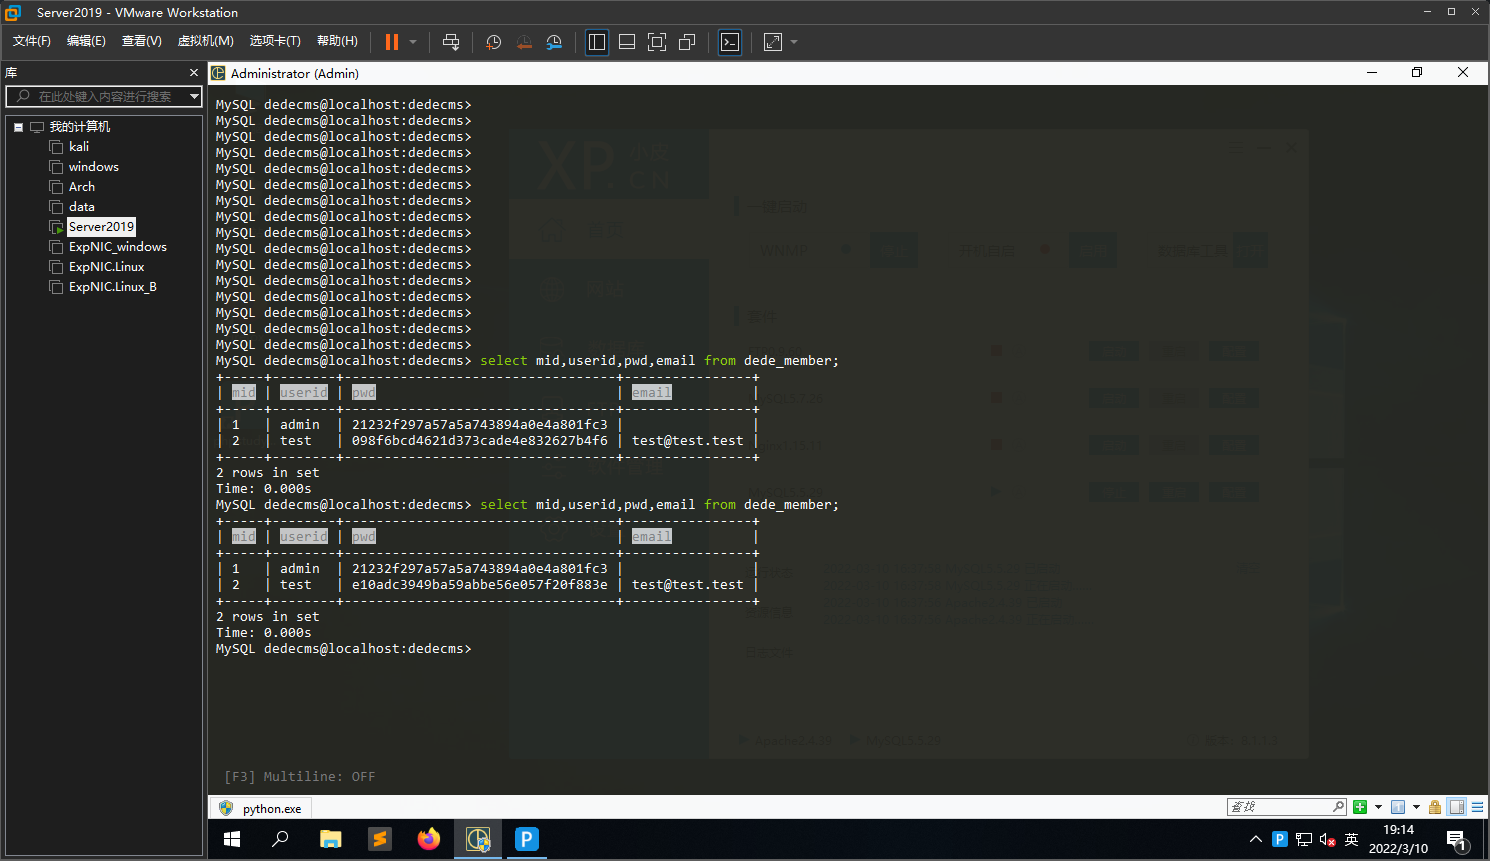Toggle the thumbnail bar view

point(627,42)
